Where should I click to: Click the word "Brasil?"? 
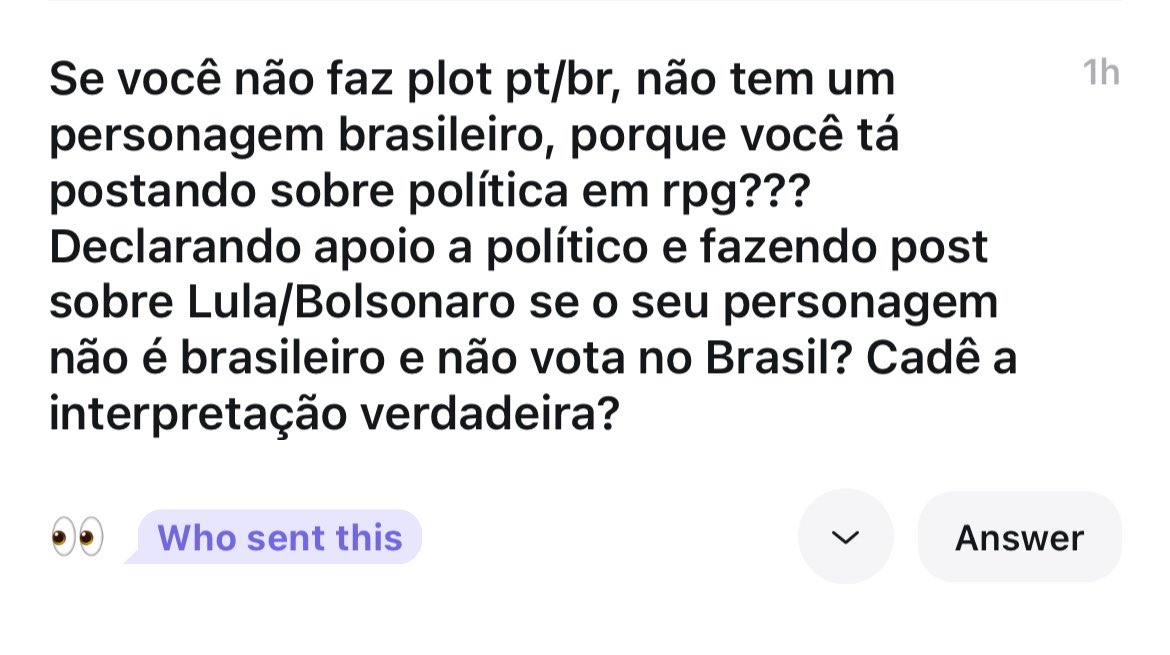point(778,358)
